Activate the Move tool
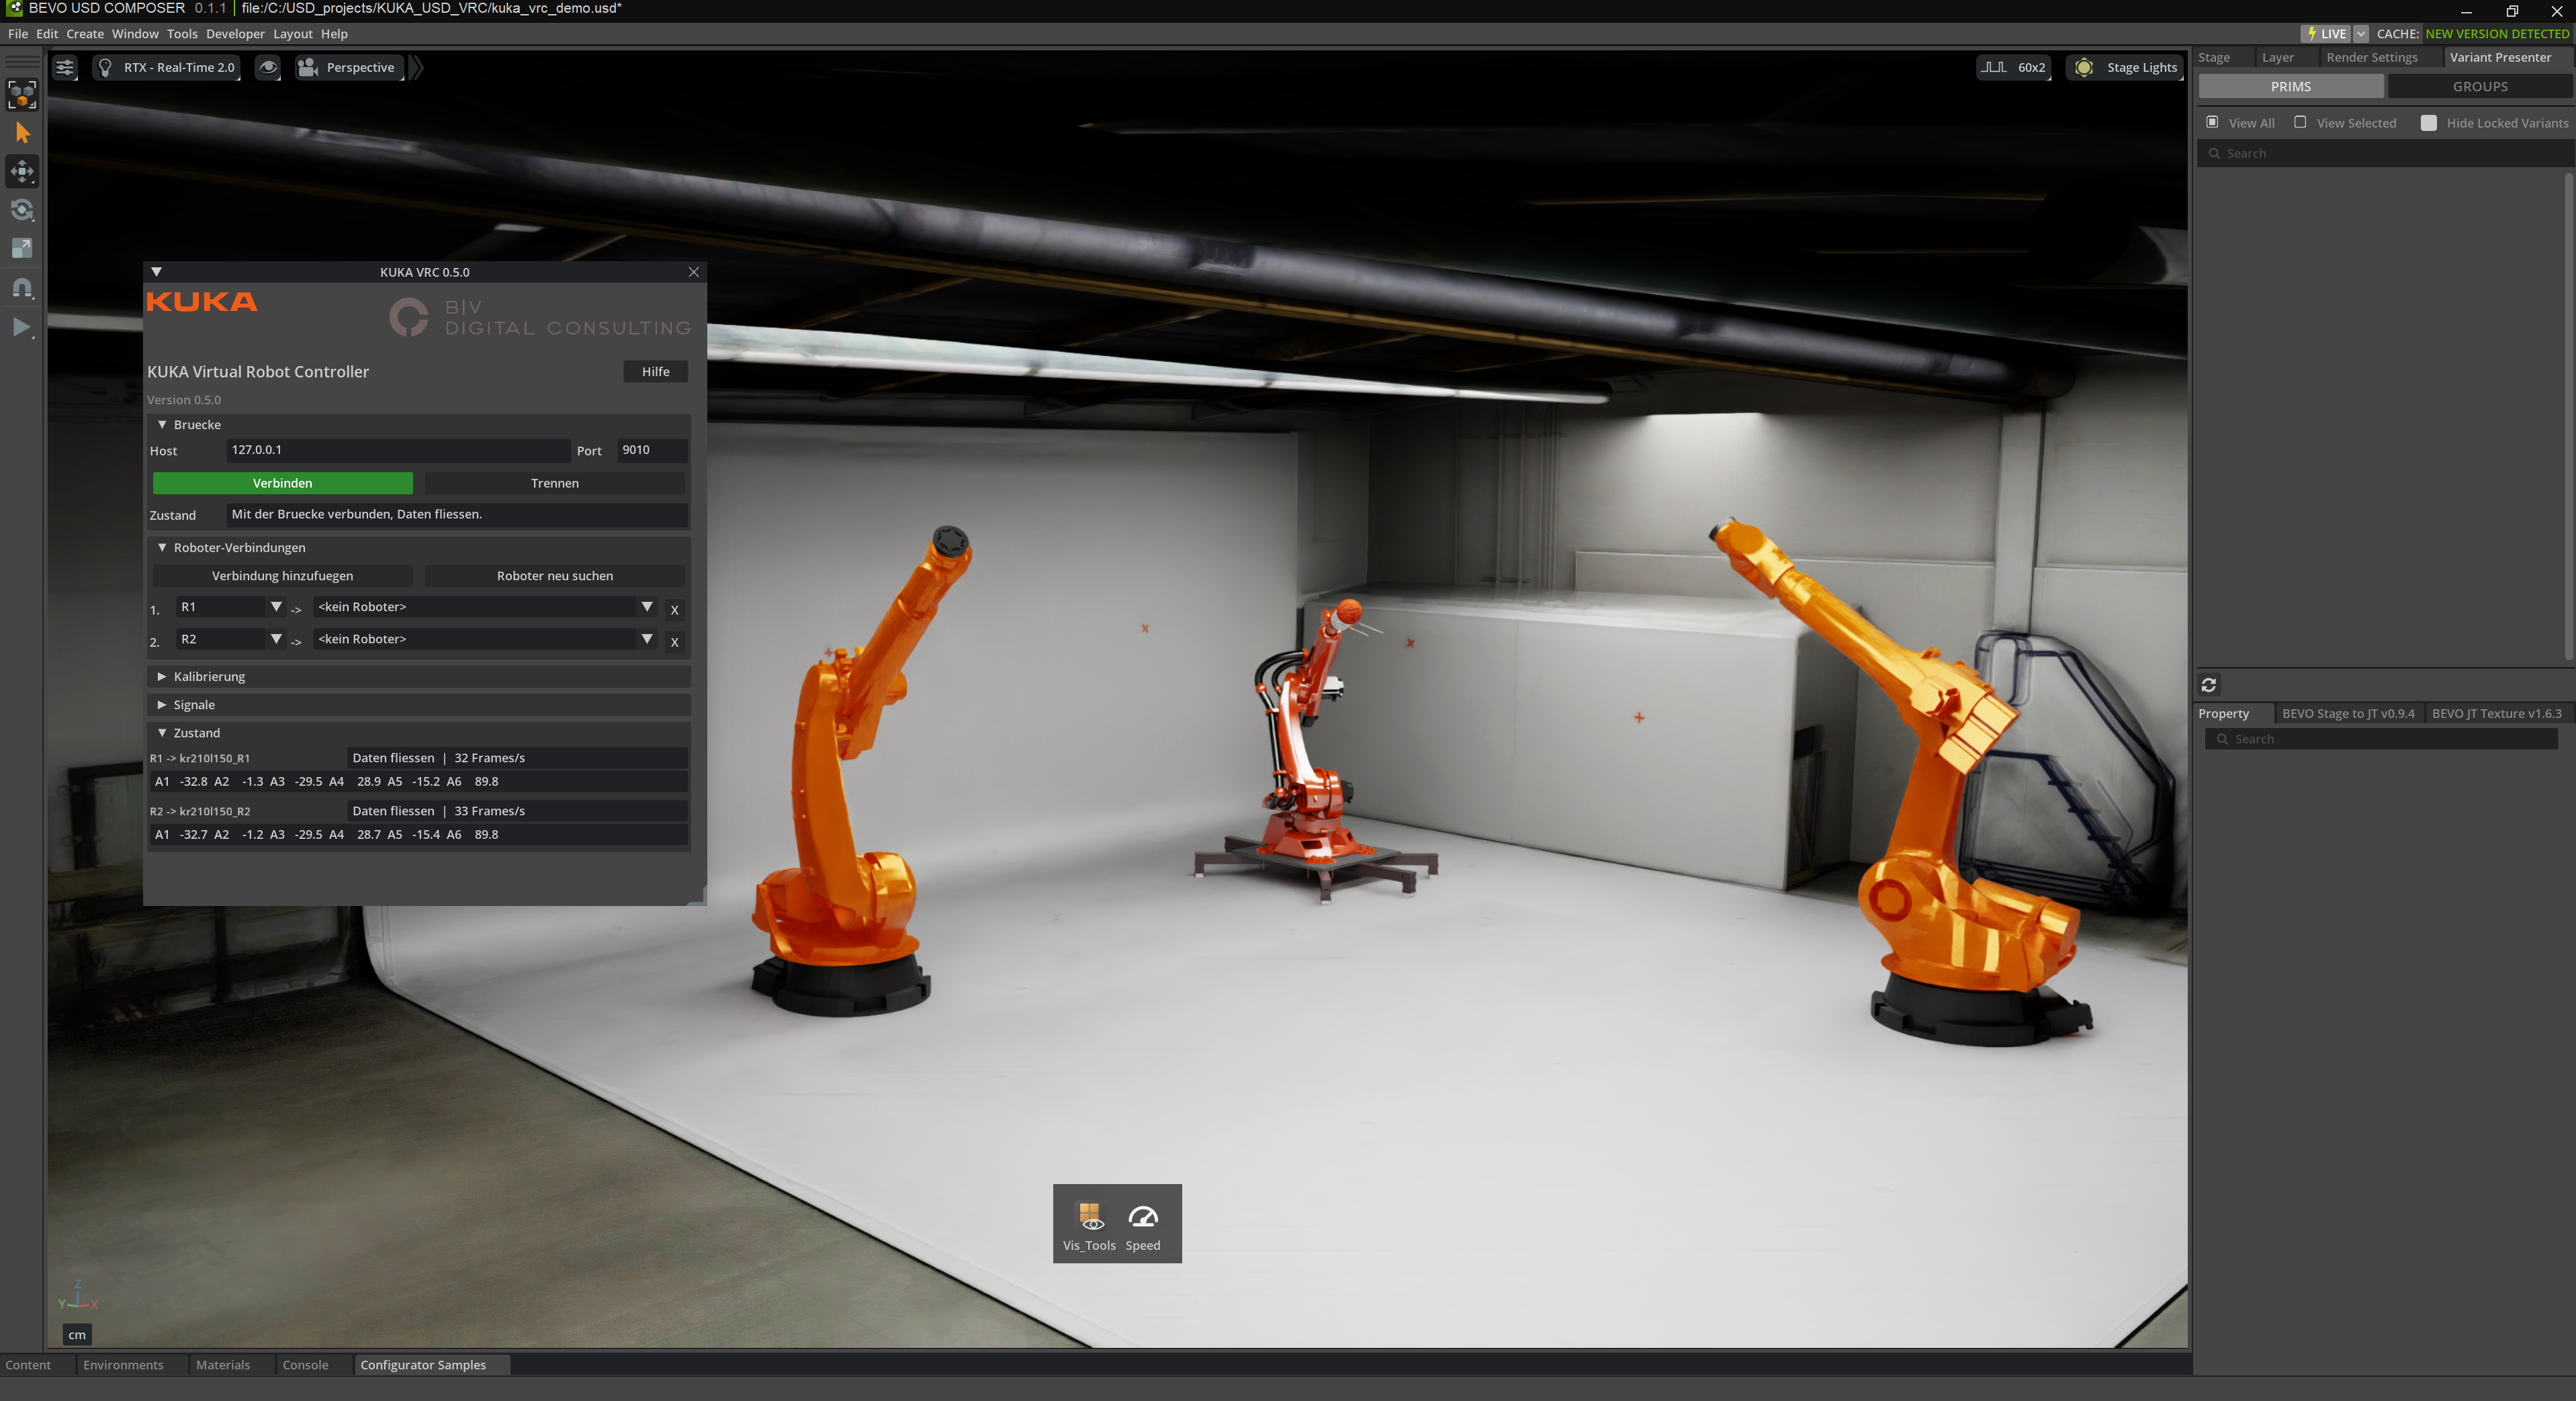Image resolution: width=2576 pixels, height=1401 pixels. click(22, 172)
